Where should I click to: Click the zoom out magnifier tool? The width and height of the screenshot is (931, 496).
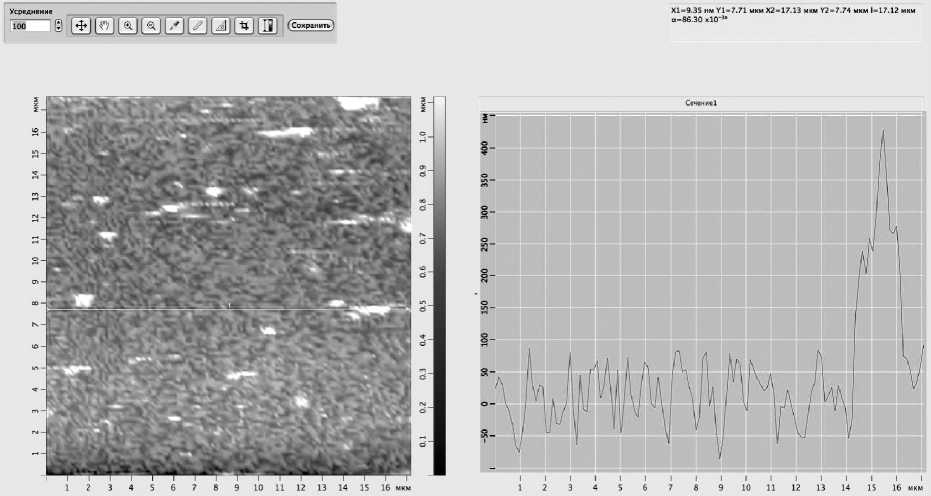[x=150, y=25]
